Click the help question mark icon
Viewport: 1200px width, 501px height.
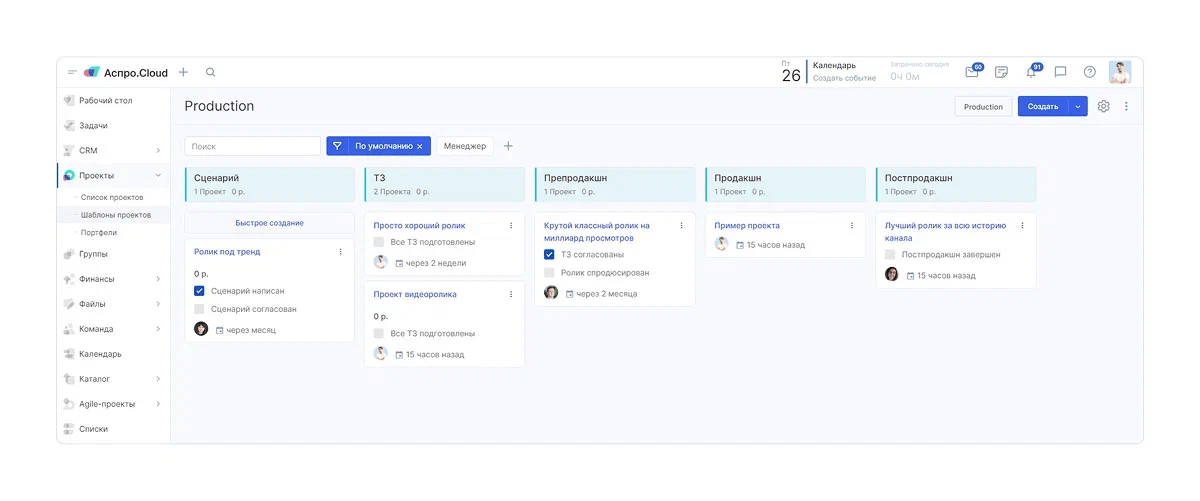[x=1090, y=72]
